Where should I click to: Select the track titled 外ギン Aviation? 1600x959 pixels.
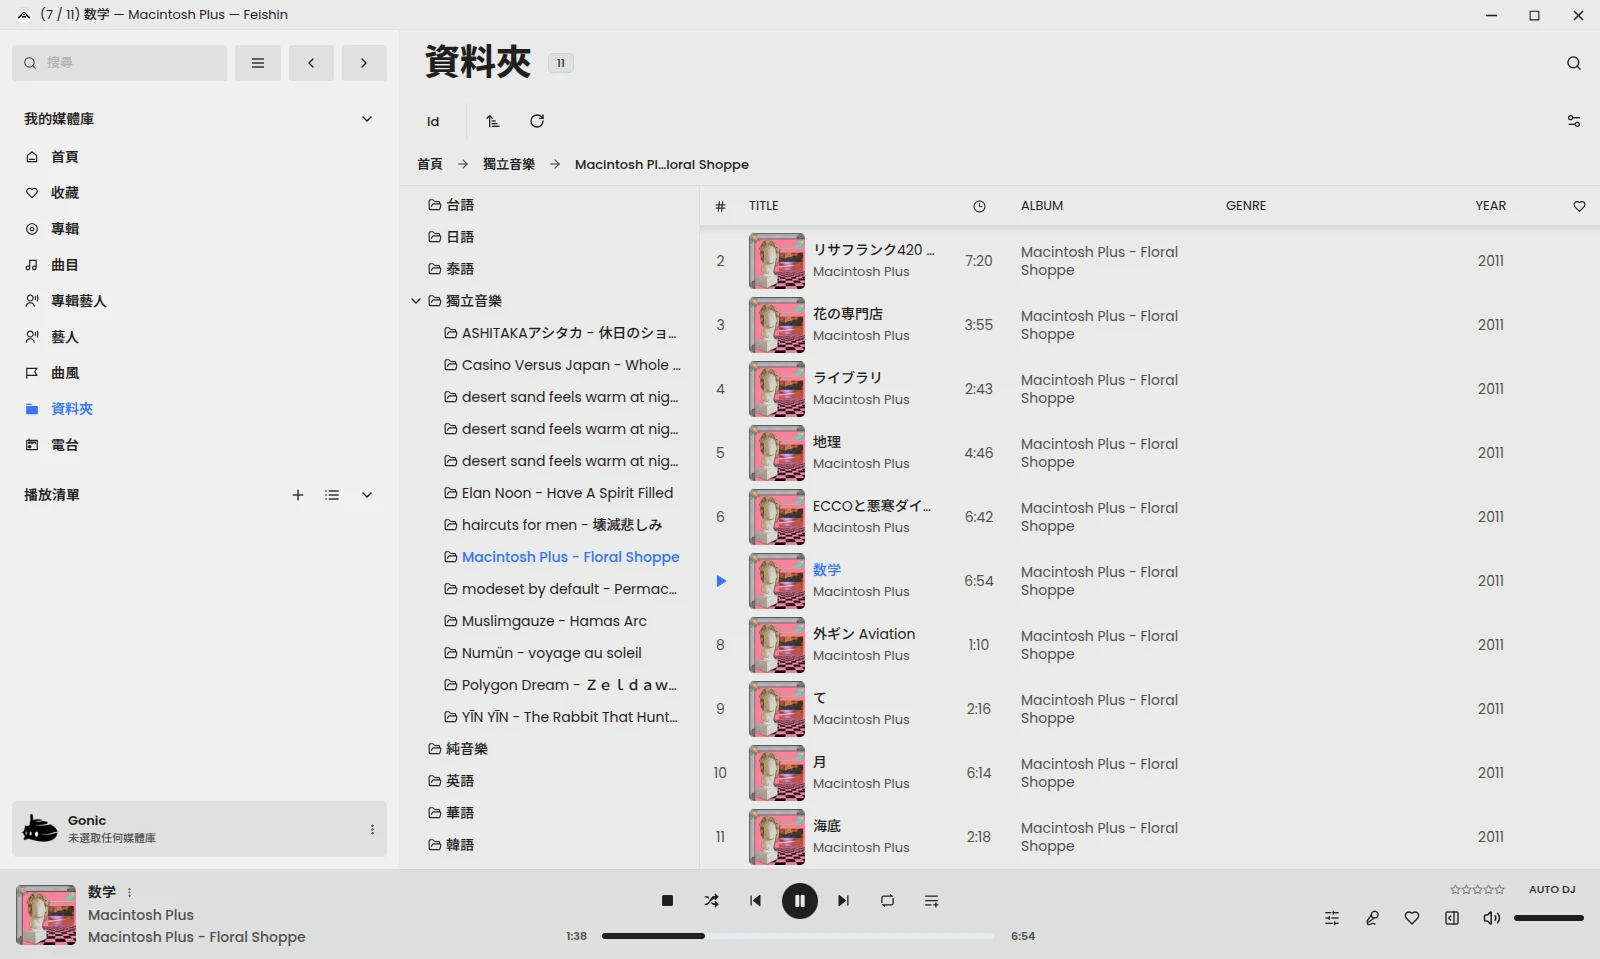coord(864,634)
